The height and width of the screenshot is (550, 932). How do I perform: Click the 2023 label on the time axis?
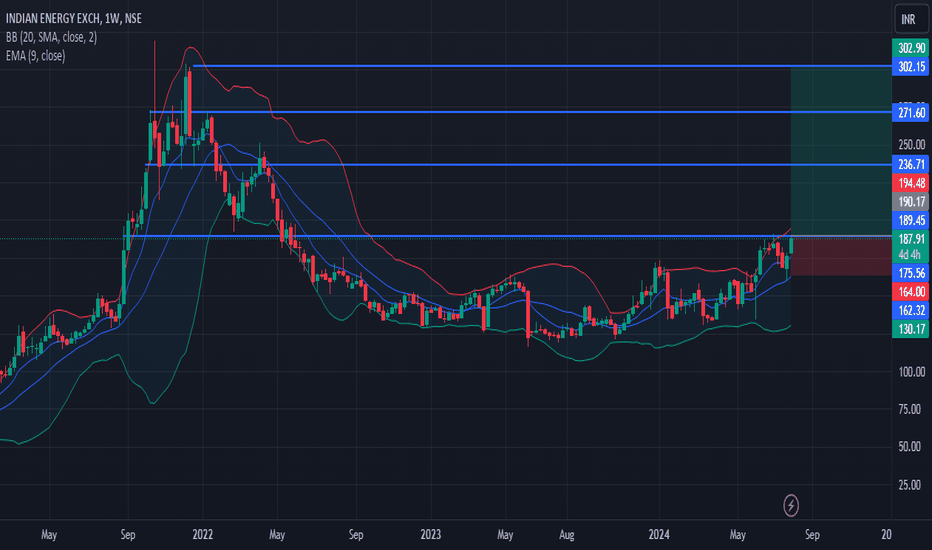430,535
